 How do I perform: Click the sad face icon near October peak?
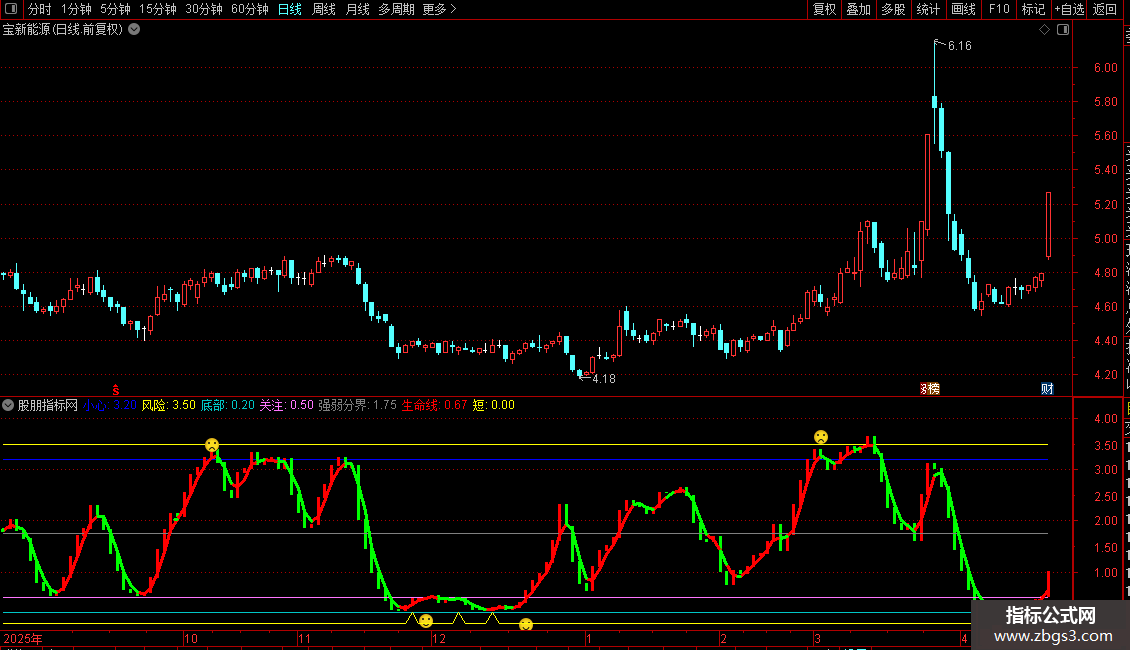(x=212, y=445)
